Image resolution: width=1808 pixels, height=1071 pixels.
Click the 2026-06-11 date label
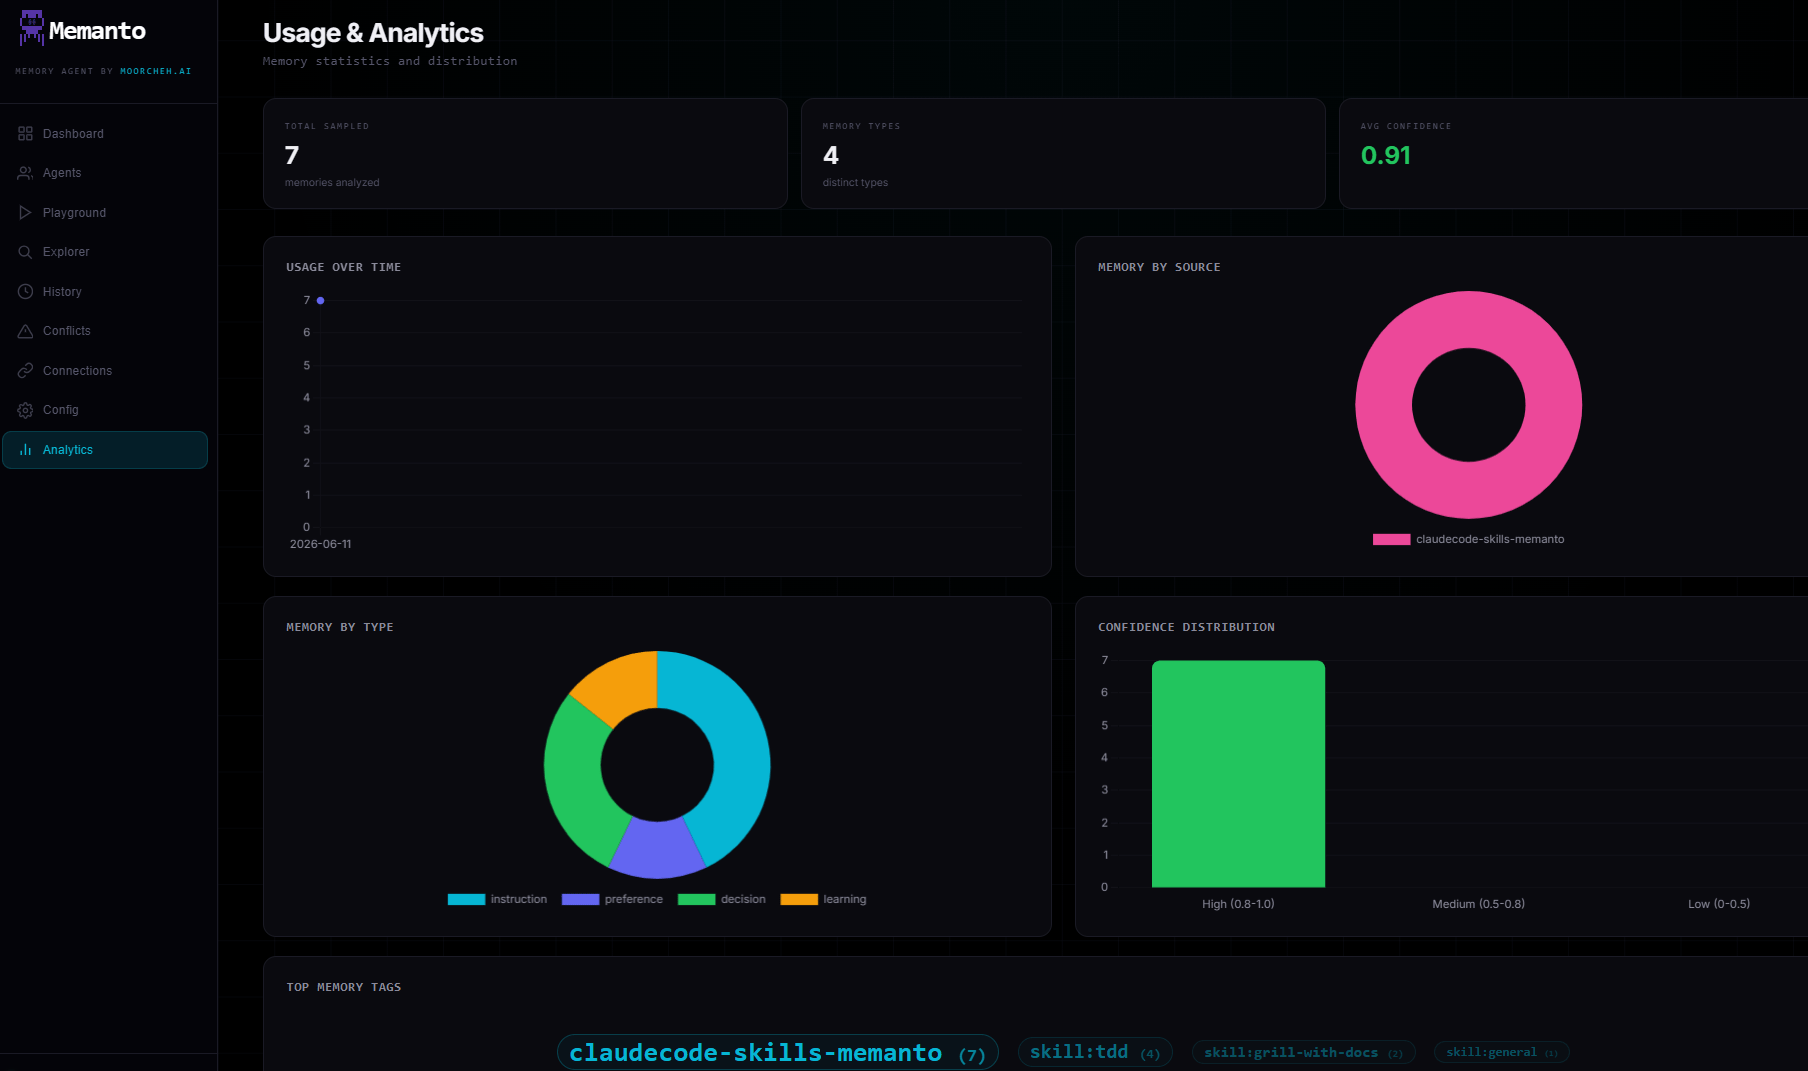click(320, 544)
